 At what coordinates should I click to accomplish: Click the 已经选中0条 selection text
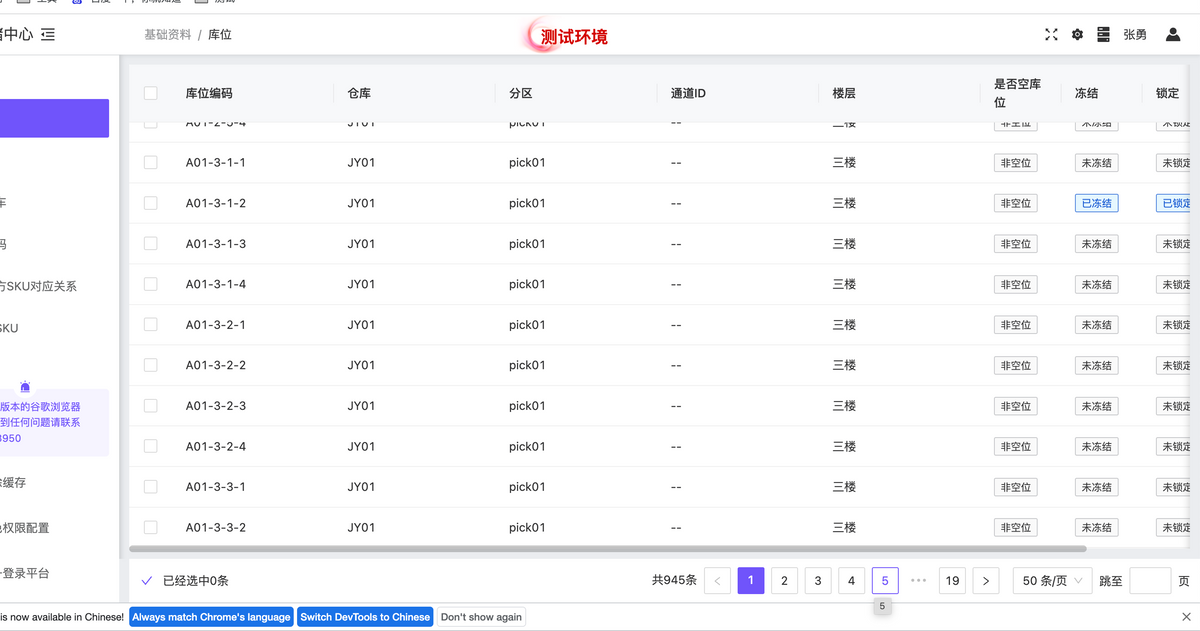tap(196, 581)
